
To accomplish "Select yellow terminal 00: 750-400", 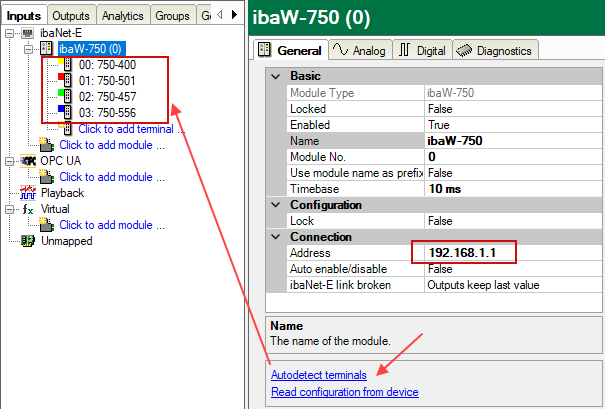I will coord(66,65).
